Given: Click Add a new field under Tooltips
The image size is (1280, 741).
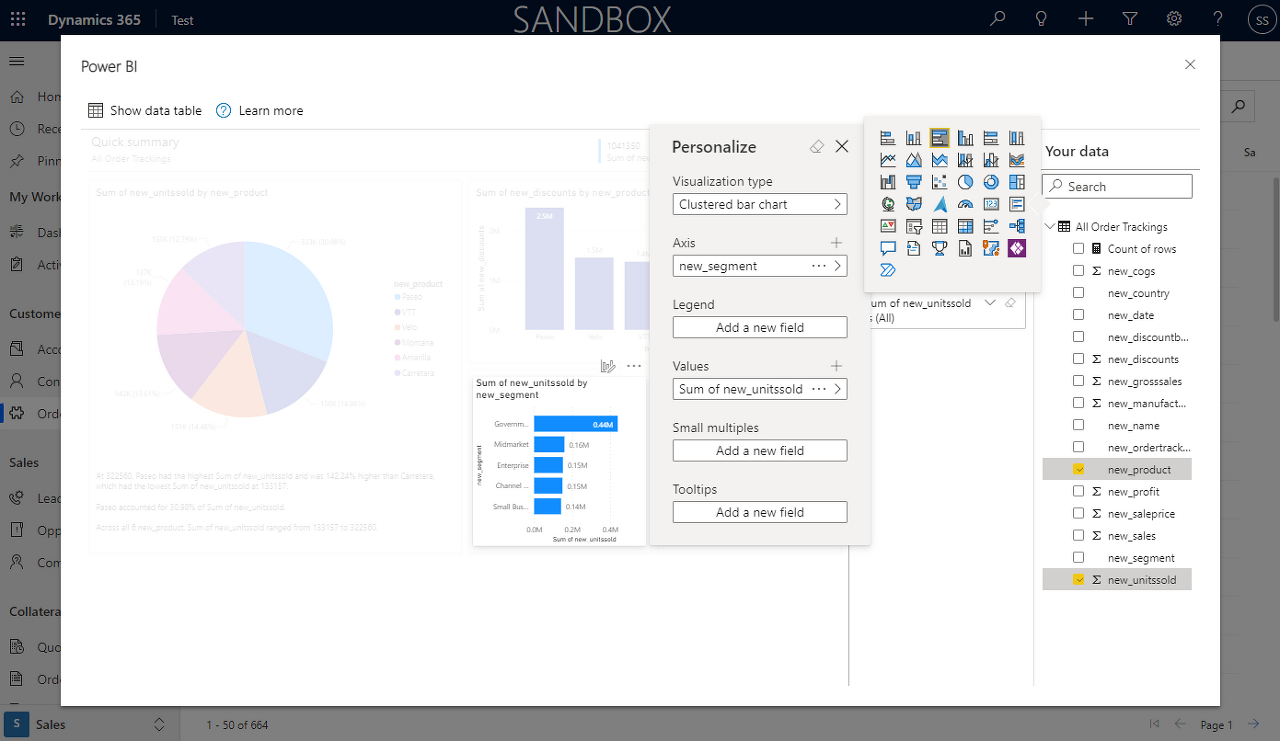Looking at the screenshot, I should pyautogui.click(x=760, y=512).
